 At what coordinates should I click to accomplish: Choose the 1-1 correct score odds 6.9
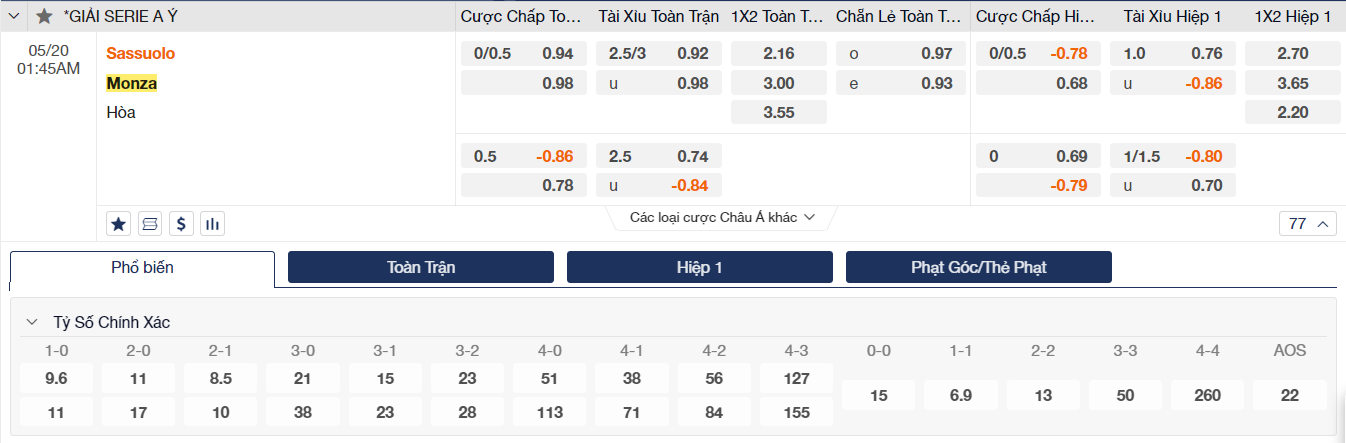[960, 395]
